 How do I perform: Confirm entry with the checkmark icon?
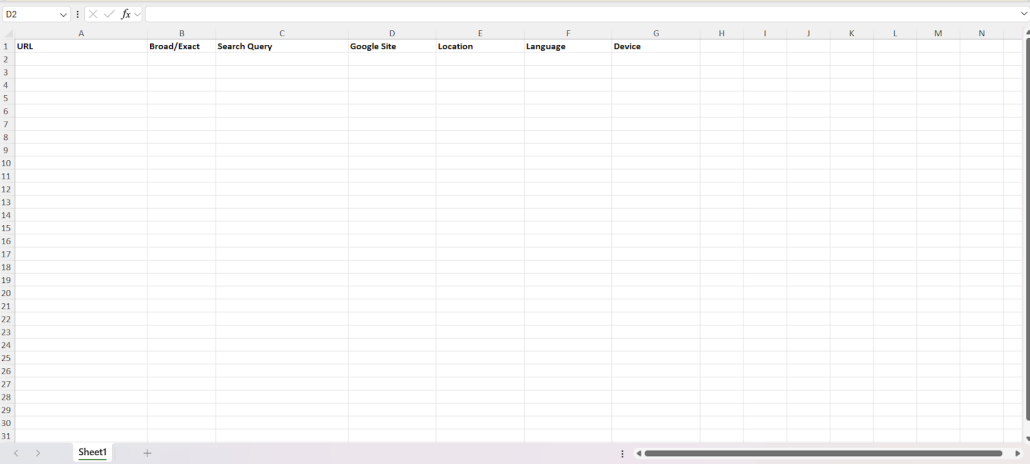click(x=109, y=14)
